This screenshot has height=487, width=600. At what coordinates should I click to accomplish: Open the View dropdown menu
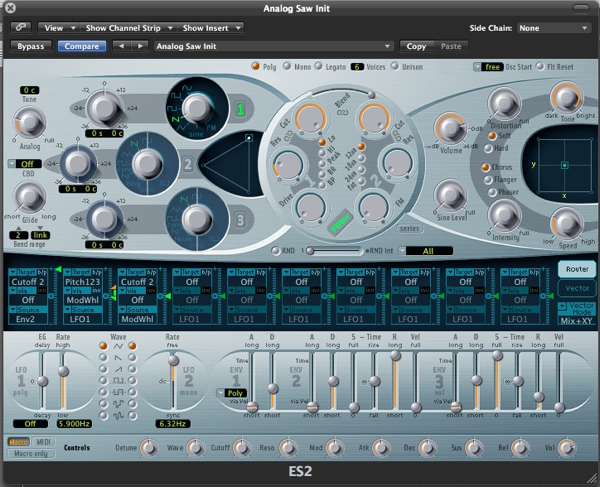point(59,28)
